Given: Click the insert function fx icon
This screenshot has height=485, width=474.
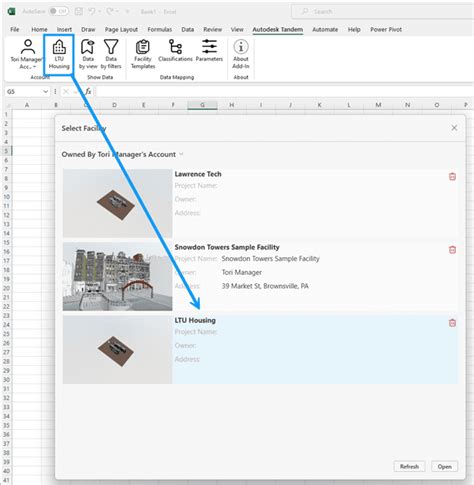Looking at the screenshot, I should pyautogui.click(x=88, y=91).
